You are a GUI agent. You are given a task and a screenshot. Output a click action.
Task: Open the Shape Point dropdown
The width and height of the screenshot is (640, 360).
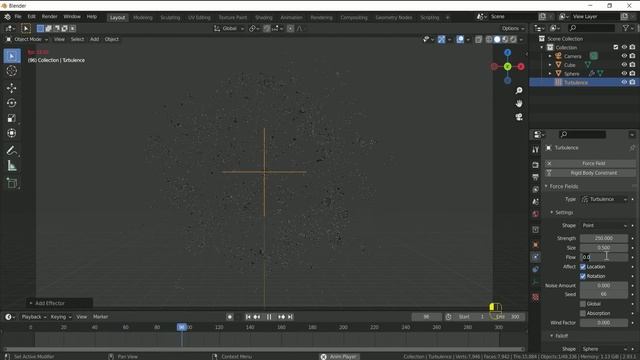point(604,226)
